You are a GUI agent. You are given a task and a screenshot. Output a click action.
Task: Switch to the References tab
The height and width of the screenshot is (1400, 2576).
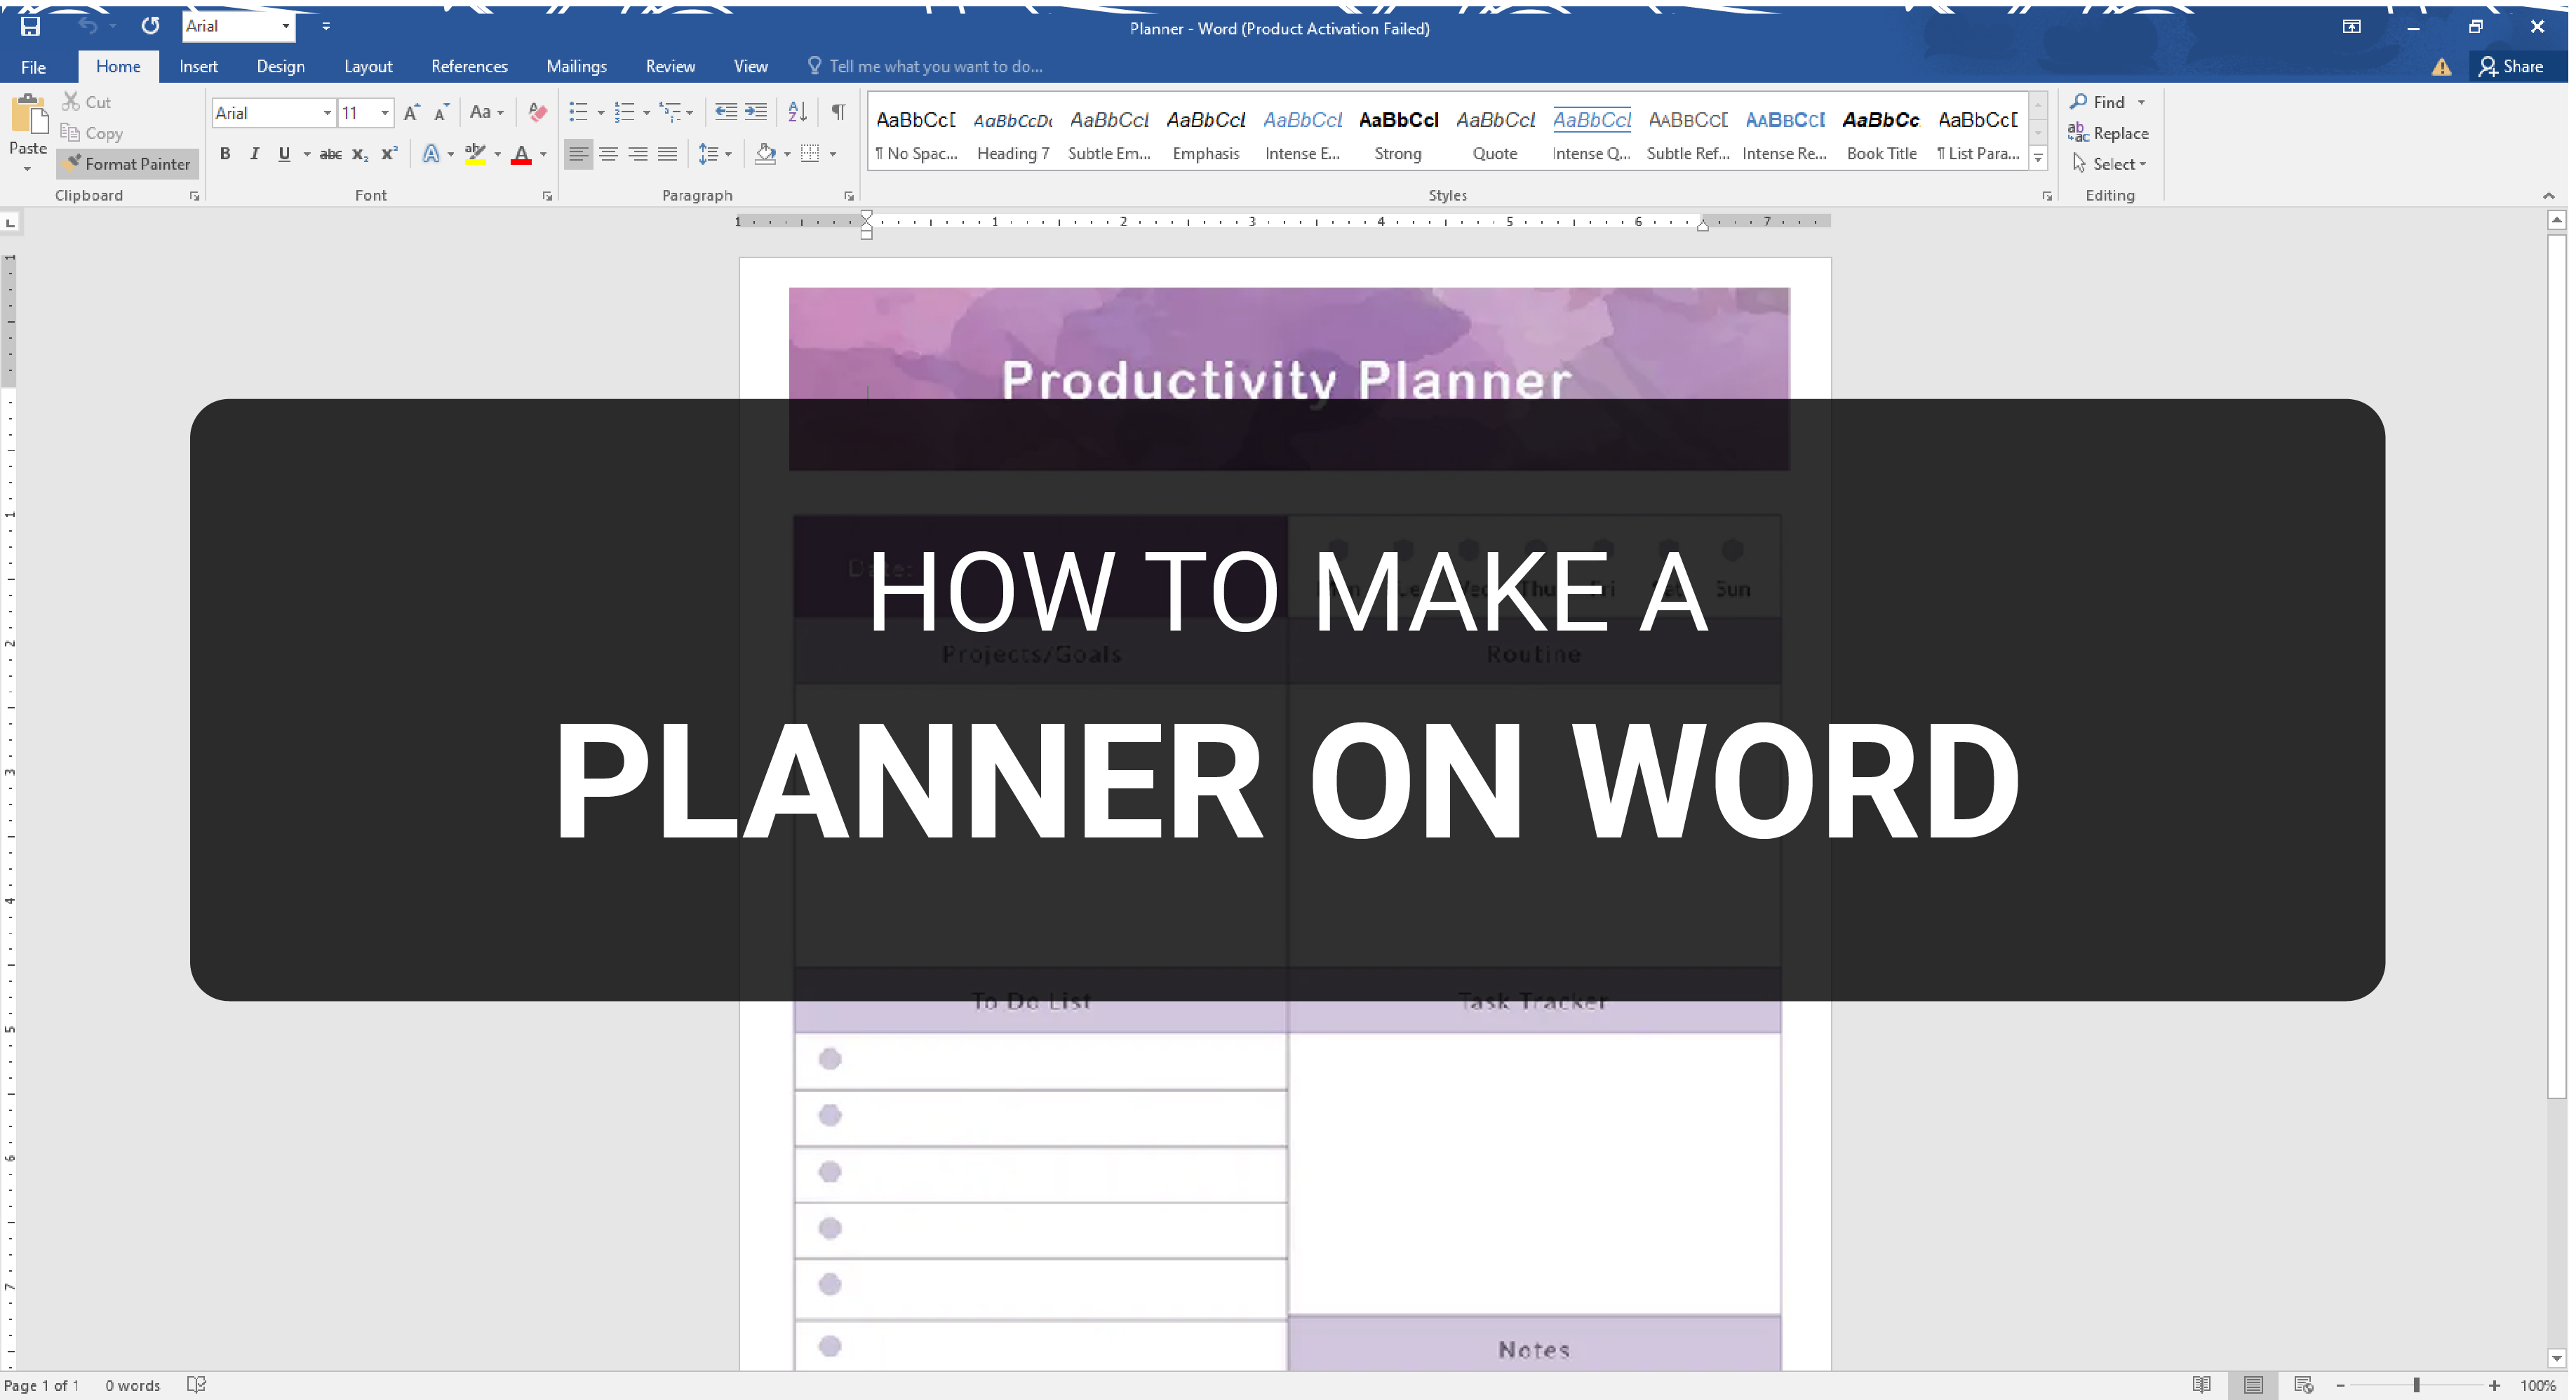469,66
